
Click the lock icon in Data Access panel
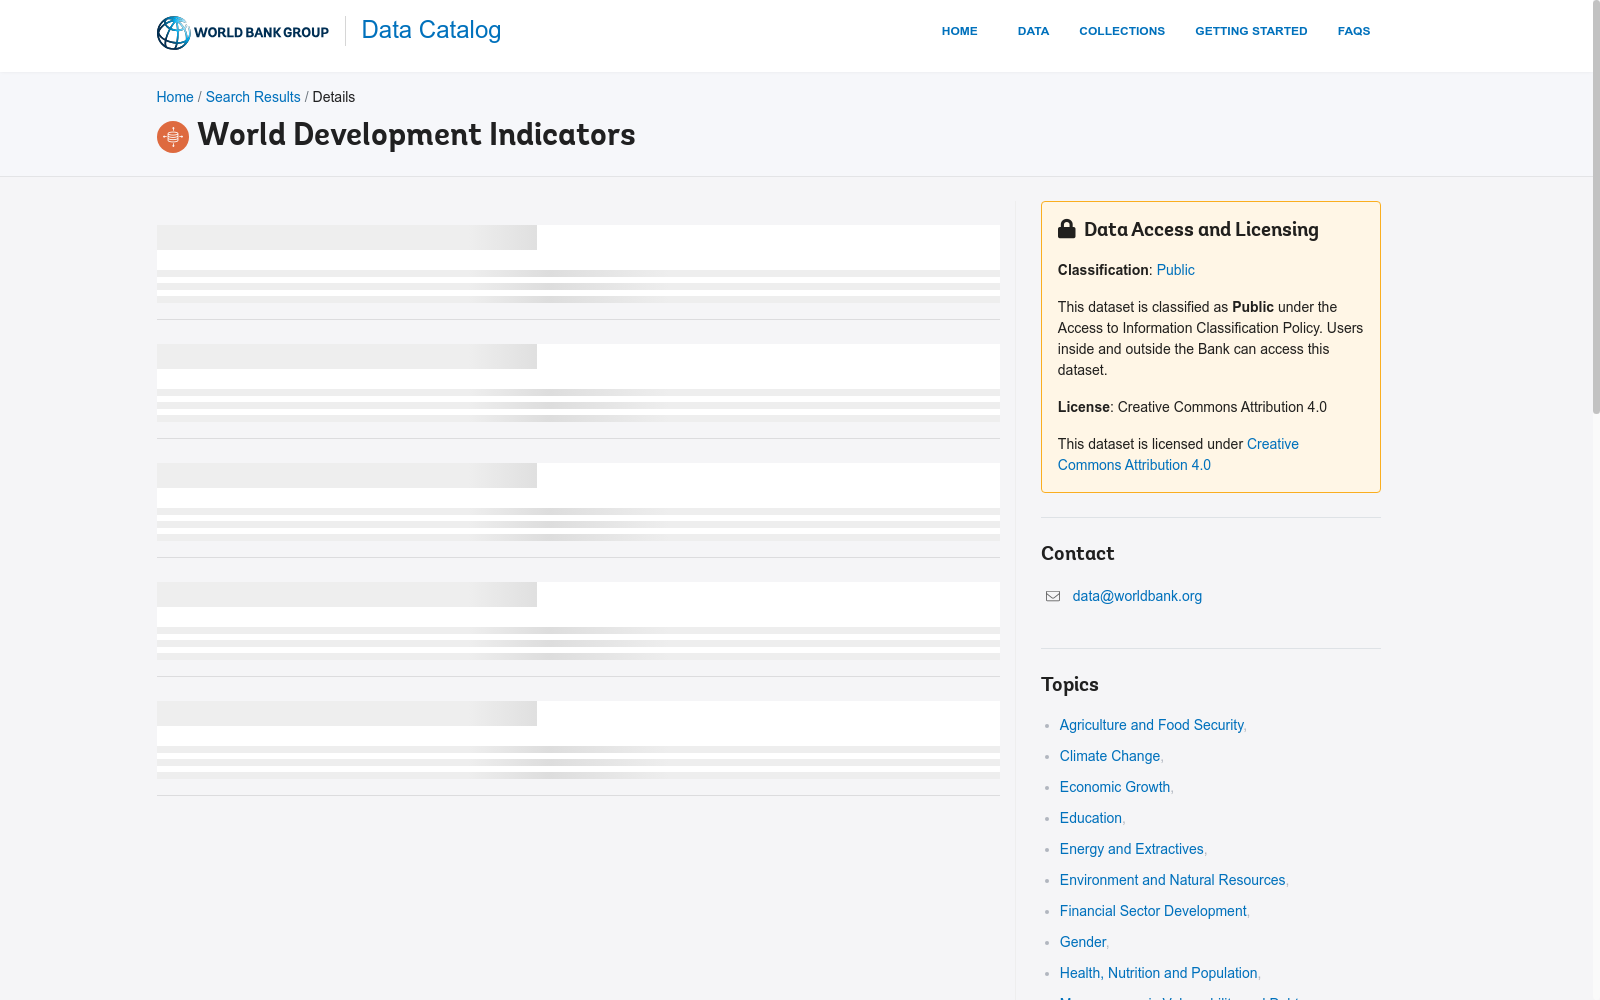coord(1067,229)
